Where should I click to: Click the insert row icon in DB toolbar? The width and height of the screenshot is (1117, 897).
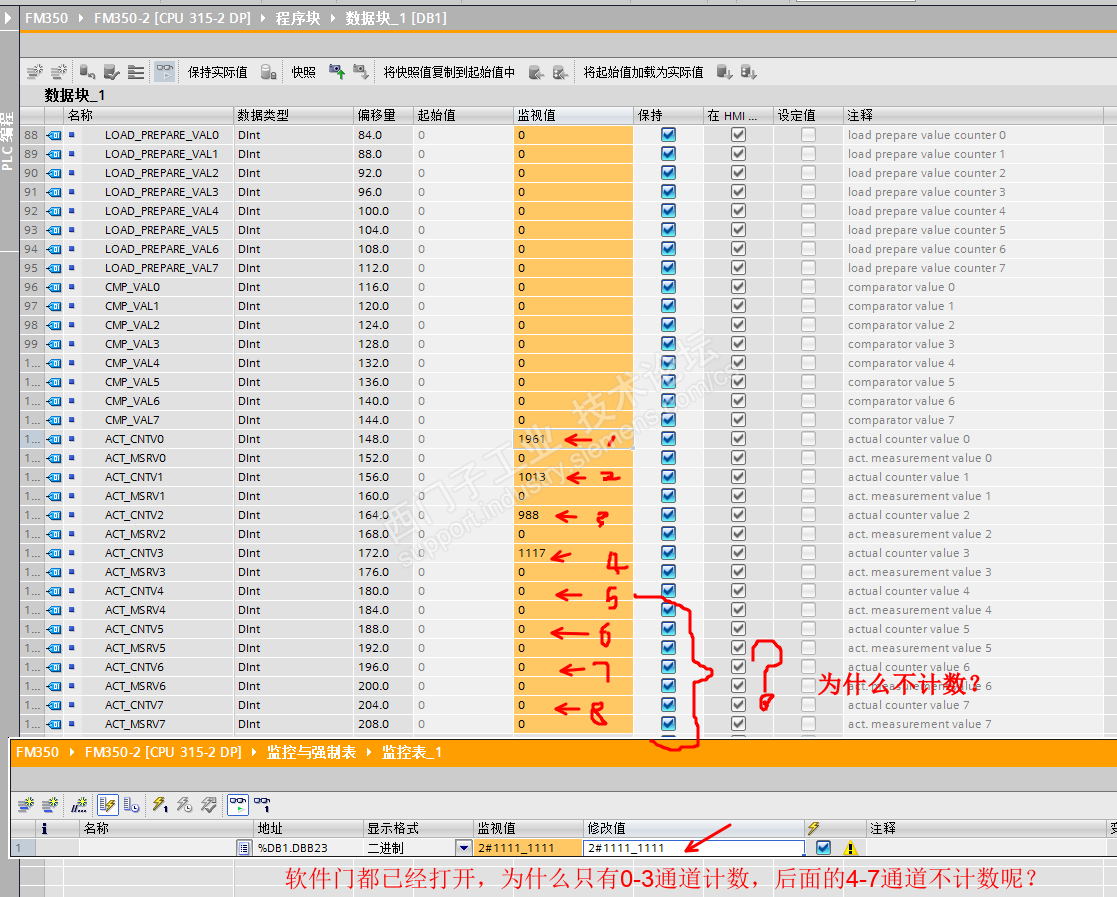pos(34,71)
